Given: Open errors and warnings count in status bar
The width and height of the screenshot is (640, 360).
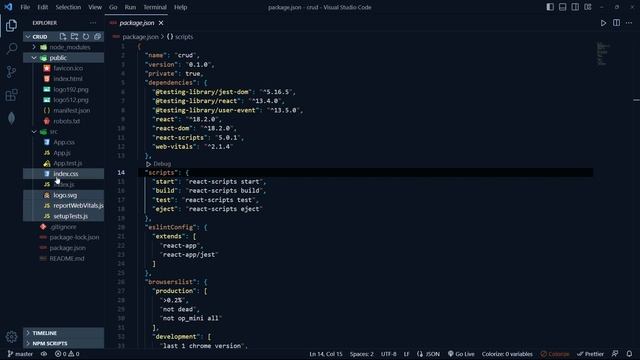Looking at the screenshot, I should [67, 354].
